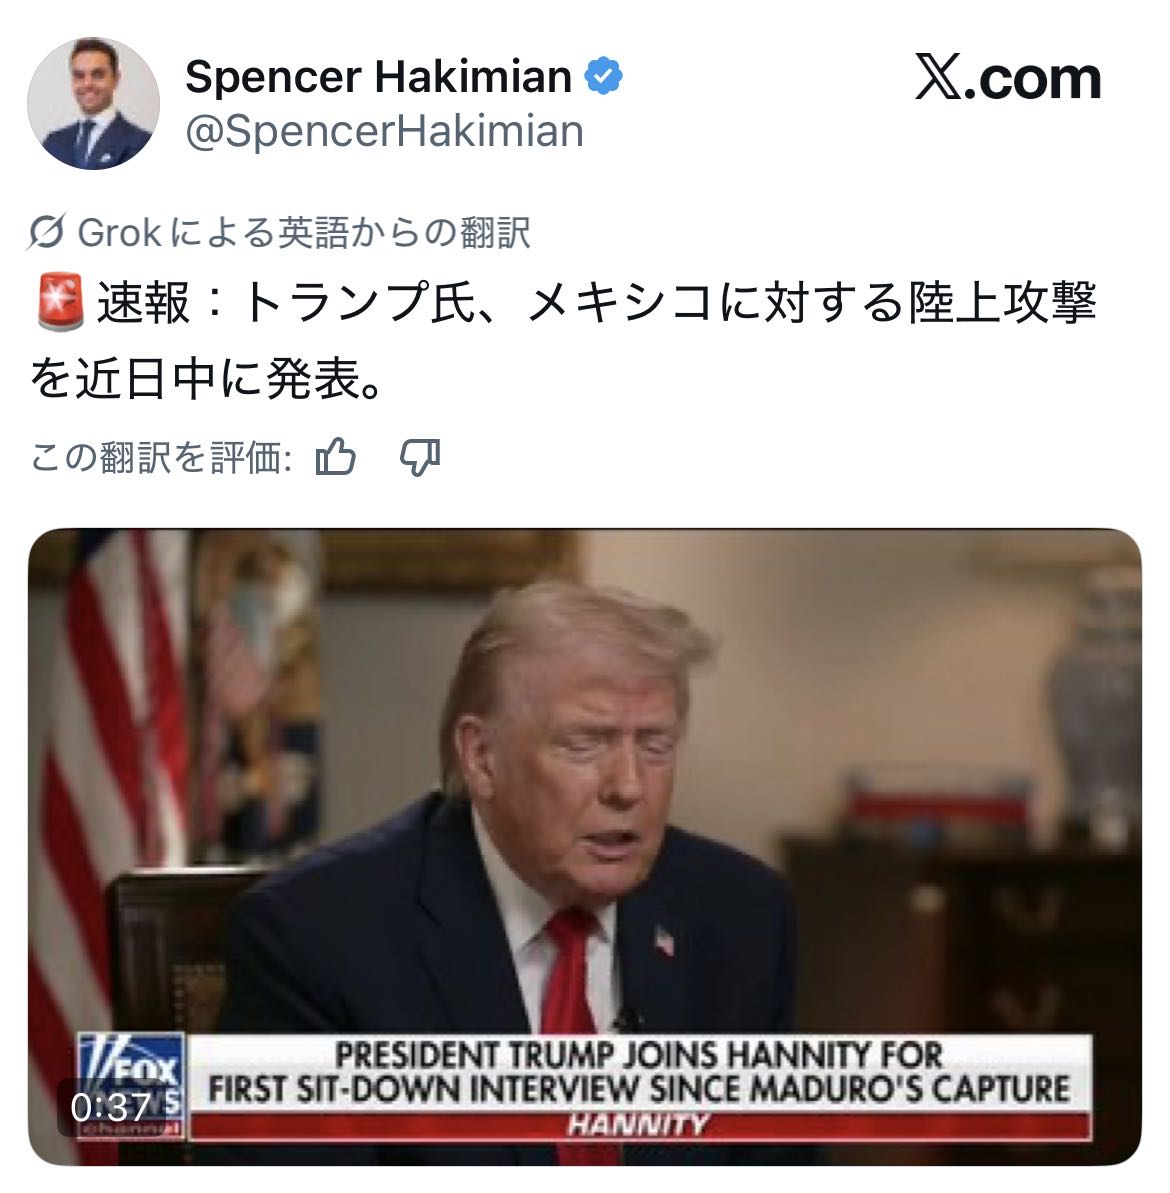Click the translated post text starting with 速報

coord(563,340)
